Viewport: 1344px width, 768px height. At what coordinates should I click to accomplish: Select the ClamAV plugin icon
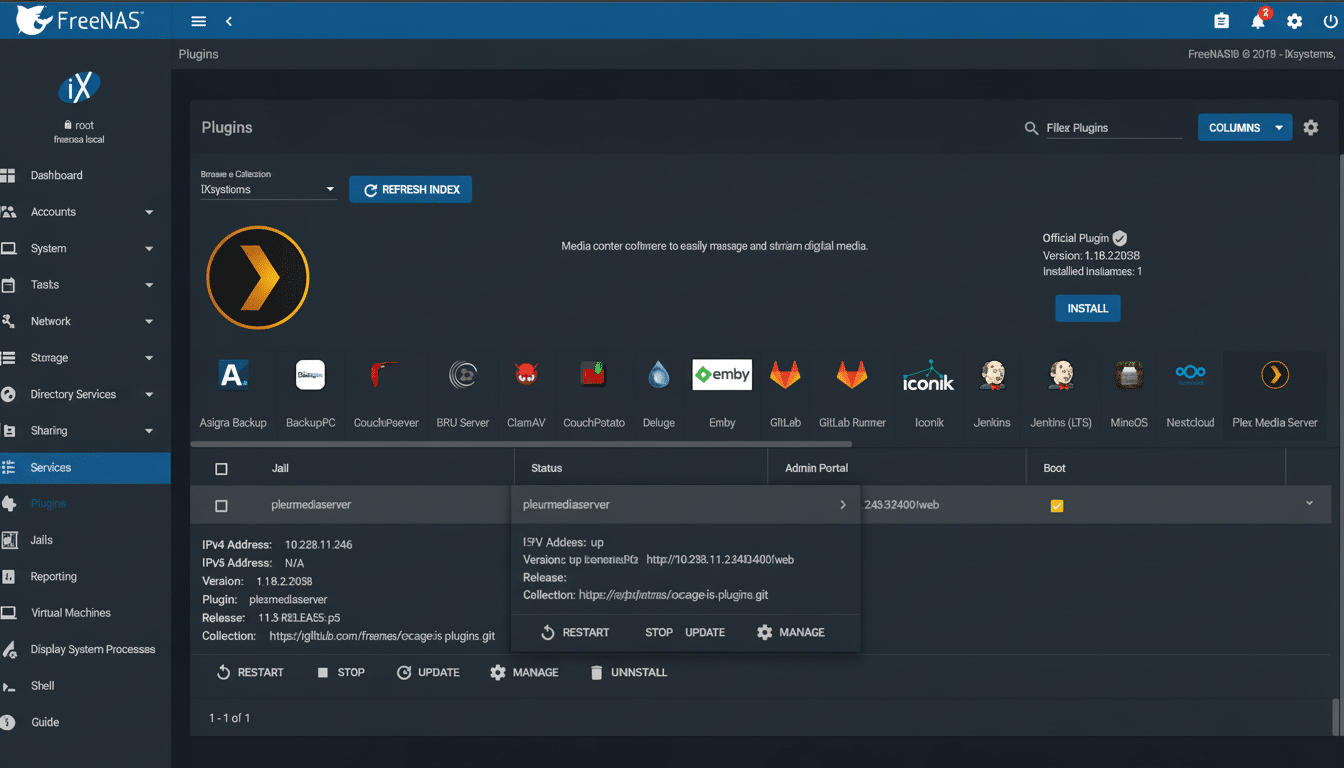pyautogui.click(x=526, y=375)
